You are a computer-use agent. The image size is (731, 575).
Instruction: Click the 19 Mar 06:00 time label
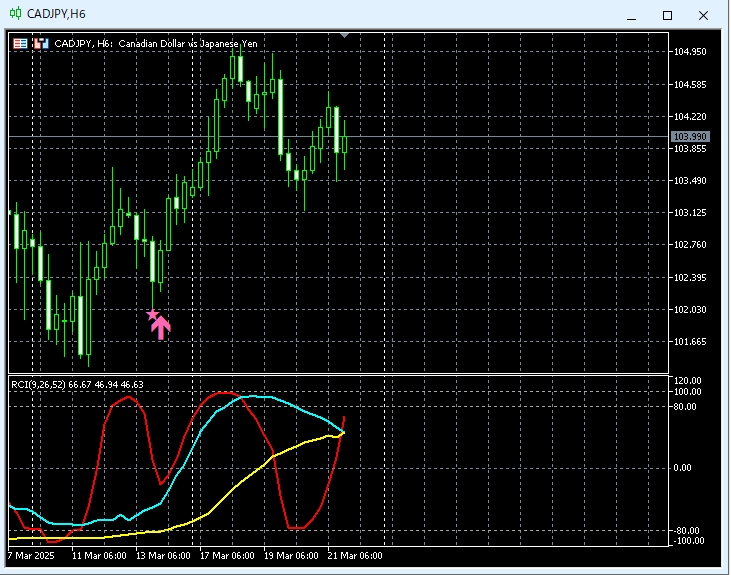291,555
